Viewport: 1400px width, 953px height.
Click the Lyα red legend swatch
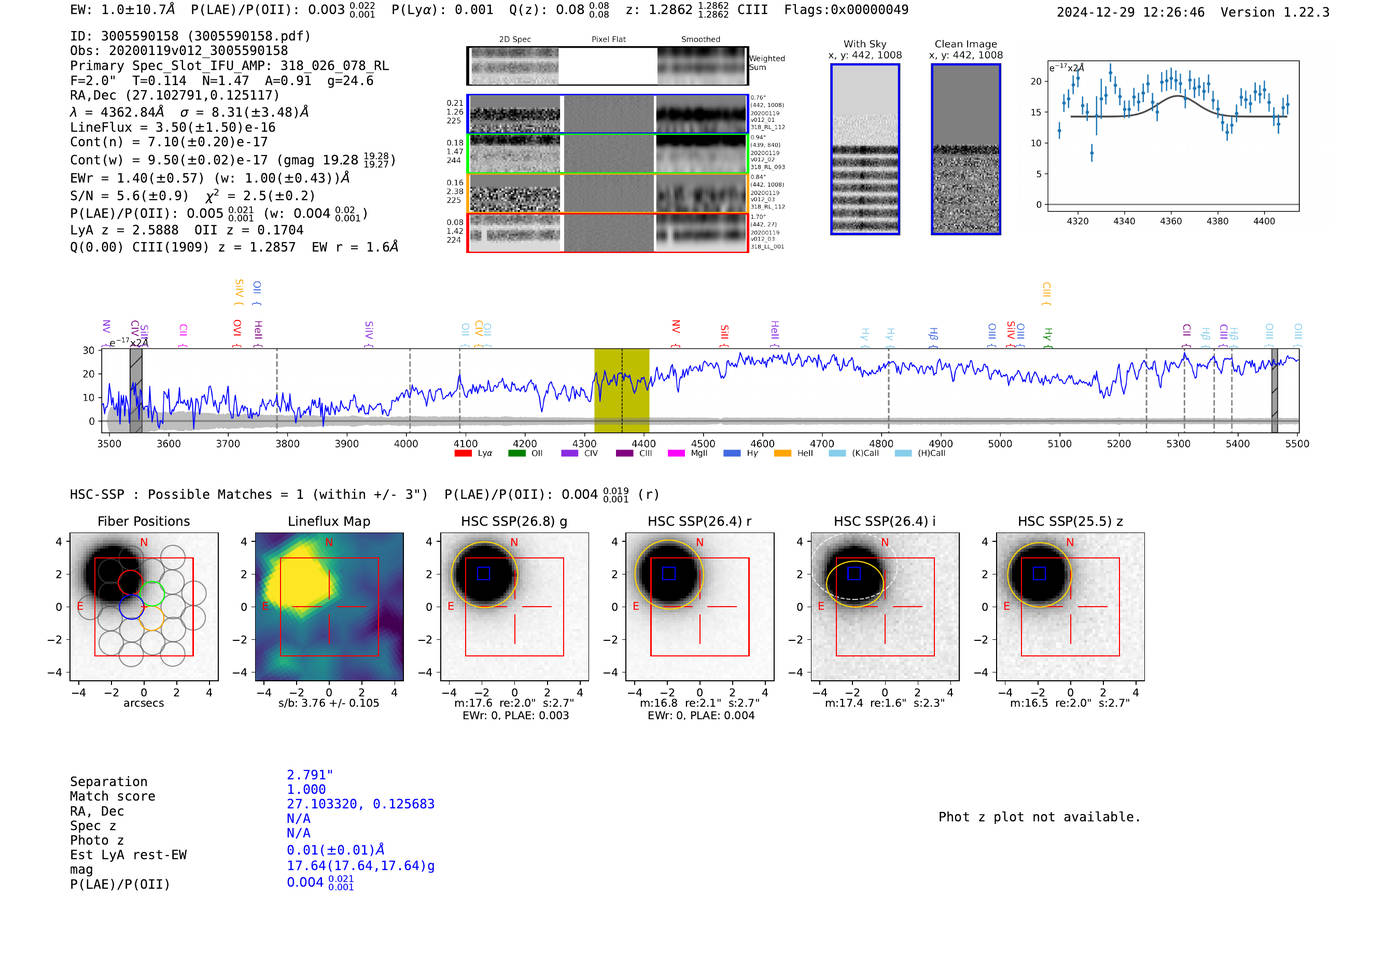click(x=463, y=453)
